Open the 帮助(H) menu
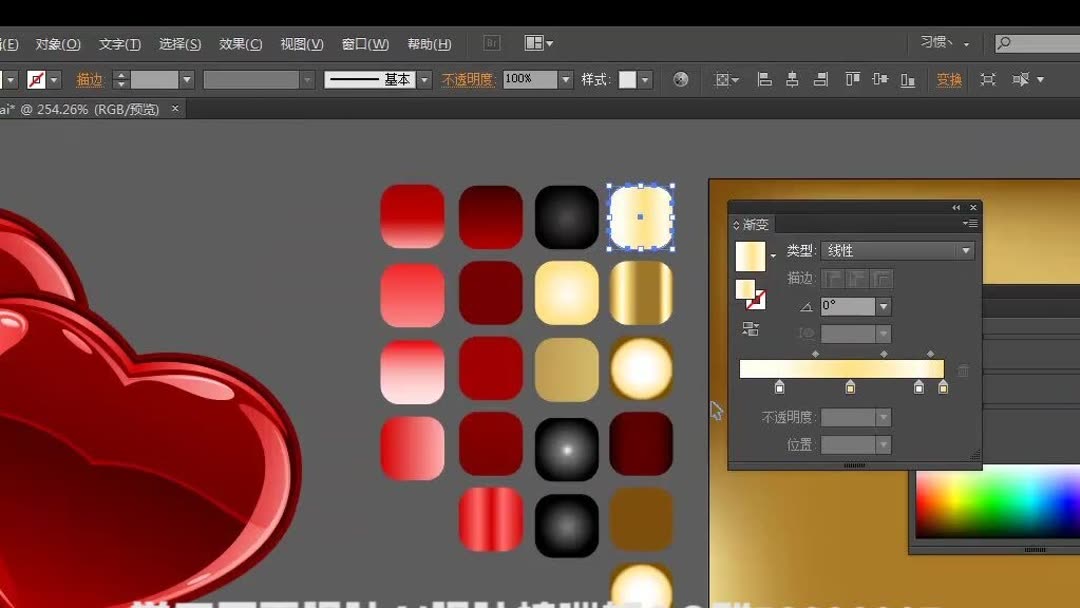Screen dimensions: 1080x608 coord(429,44)
